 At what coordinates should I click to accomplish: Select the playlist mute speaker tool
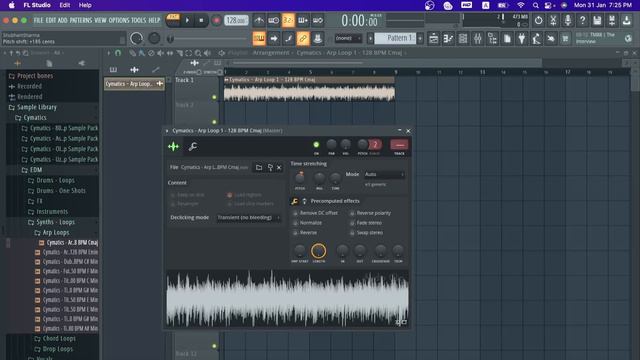160,53
